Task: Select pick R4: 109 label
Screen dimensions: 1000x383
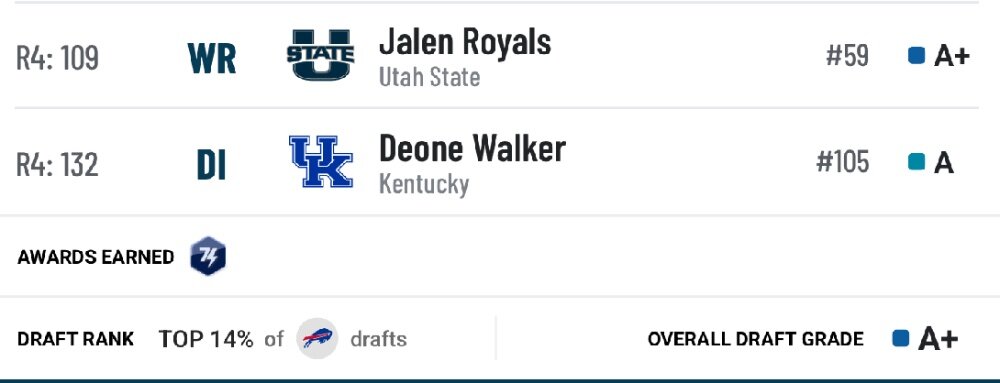Action: 57,58
